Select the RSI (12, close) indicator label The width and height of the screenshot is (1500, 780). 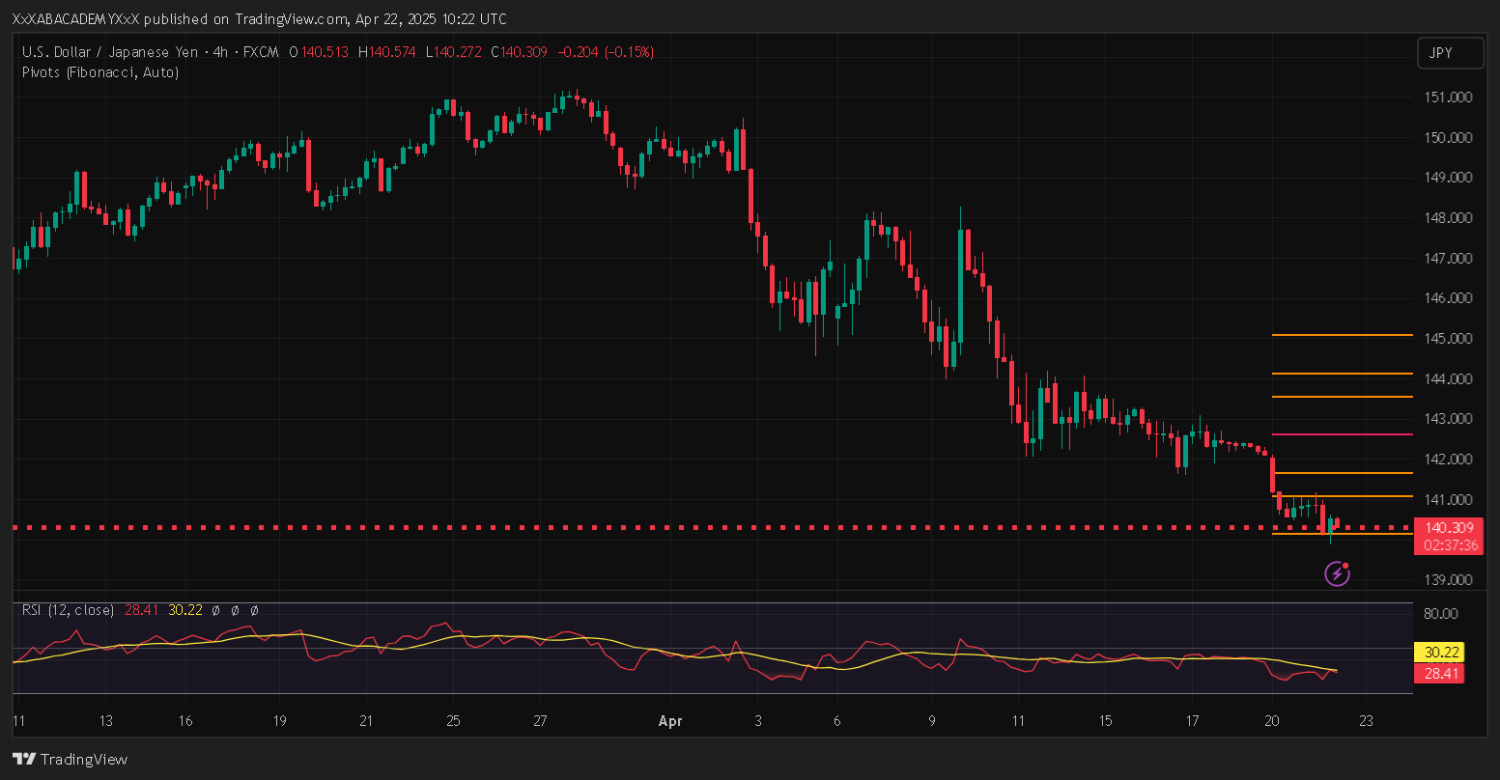click(x=68, y=609)
